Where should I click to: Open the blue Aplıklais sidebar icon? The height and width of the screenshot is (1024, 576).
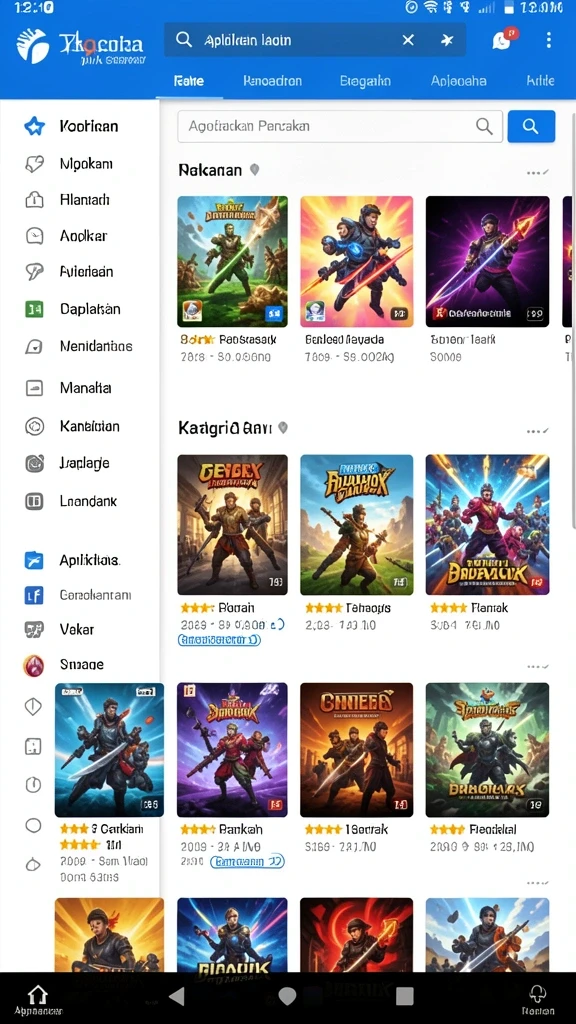pos(34,560)
